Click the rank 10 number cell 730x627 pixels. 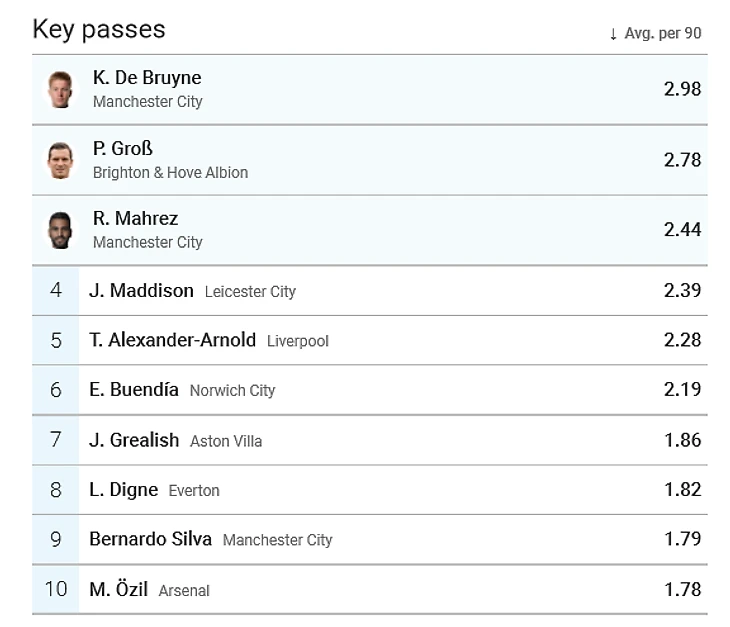click(x=56, y=589)
